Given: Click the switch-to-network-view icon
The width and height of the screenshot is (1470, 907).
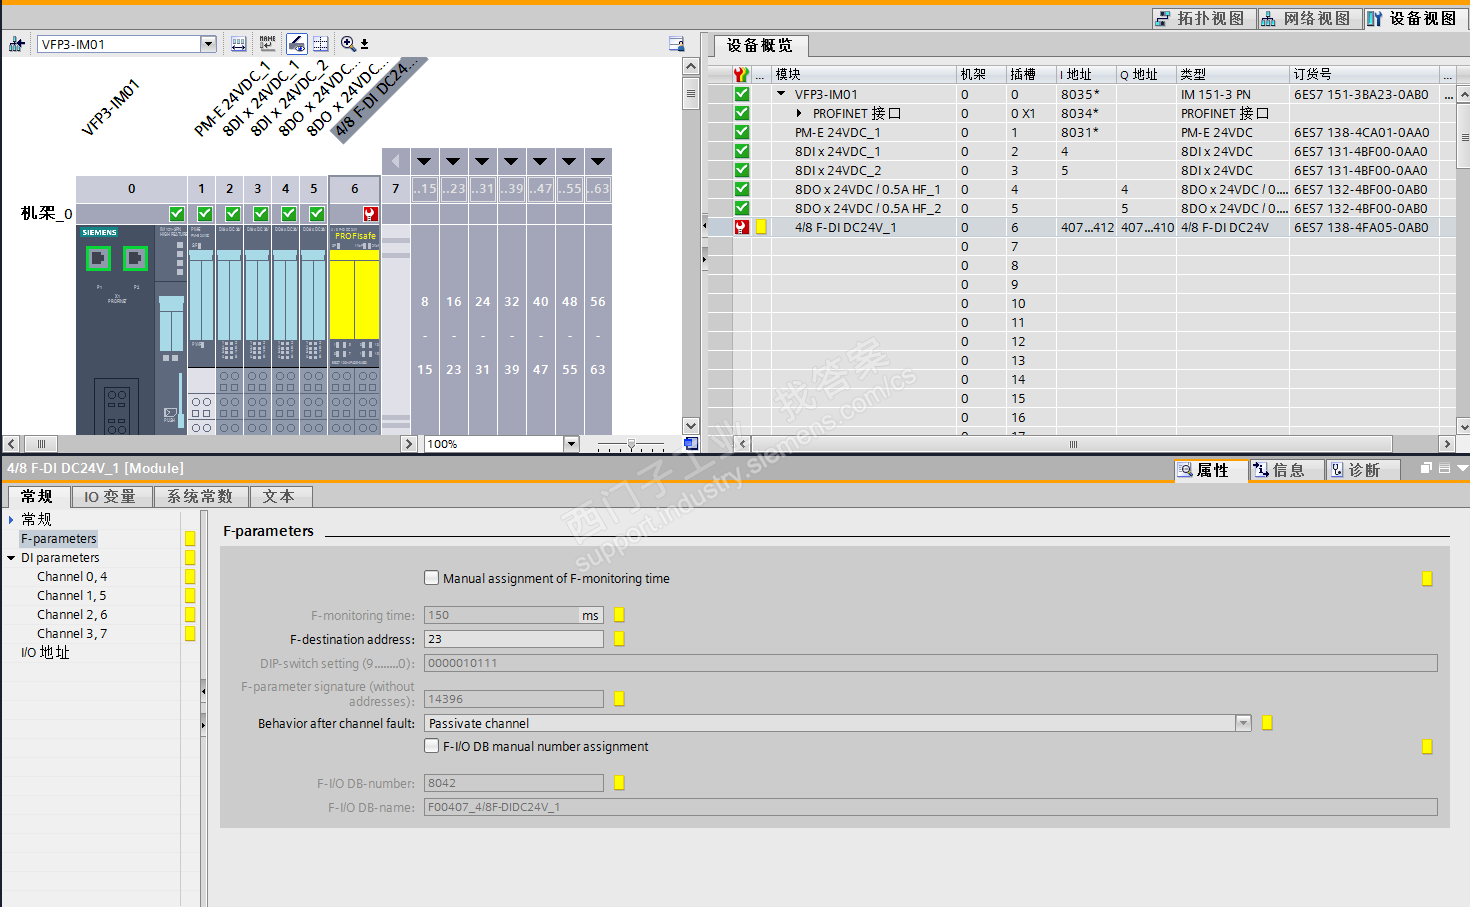Looking at the screenshot, I should click(x=17, y=44).
